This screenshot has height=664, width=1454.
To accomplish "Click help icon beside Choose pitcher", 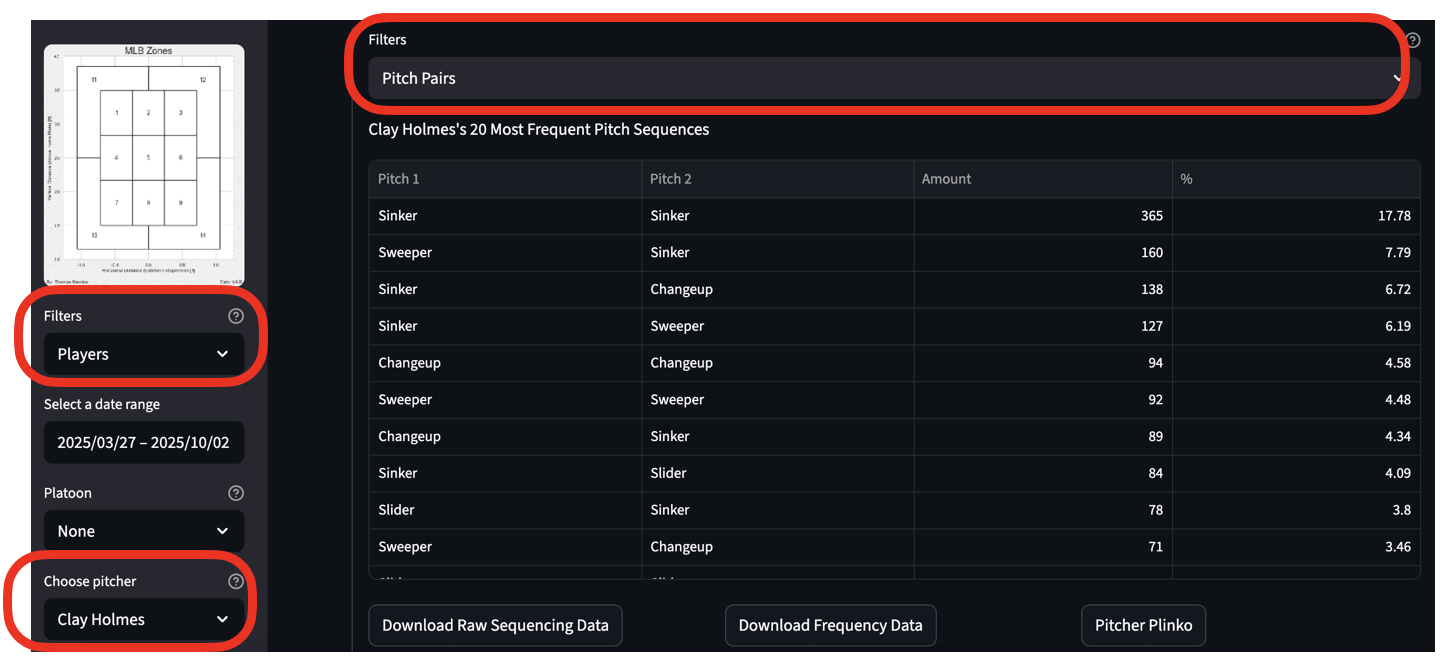I will tap(236, 581).
